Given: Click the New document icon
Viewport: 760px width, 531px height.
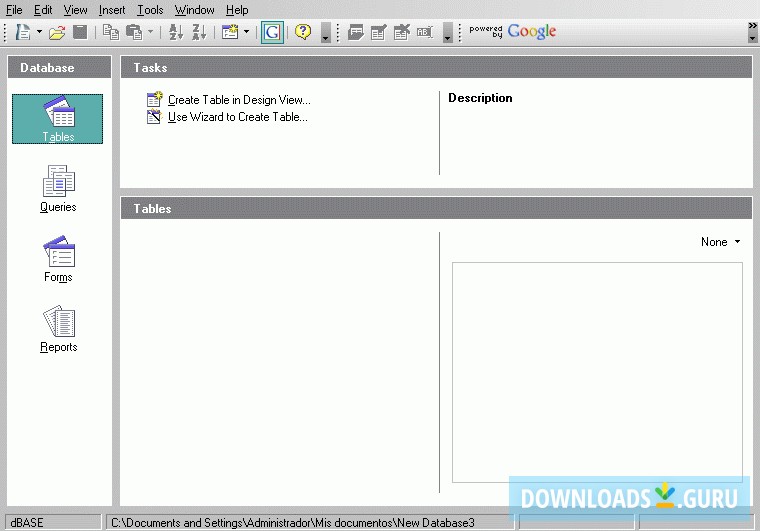Looking at the screenshot, I should (23, 32).
